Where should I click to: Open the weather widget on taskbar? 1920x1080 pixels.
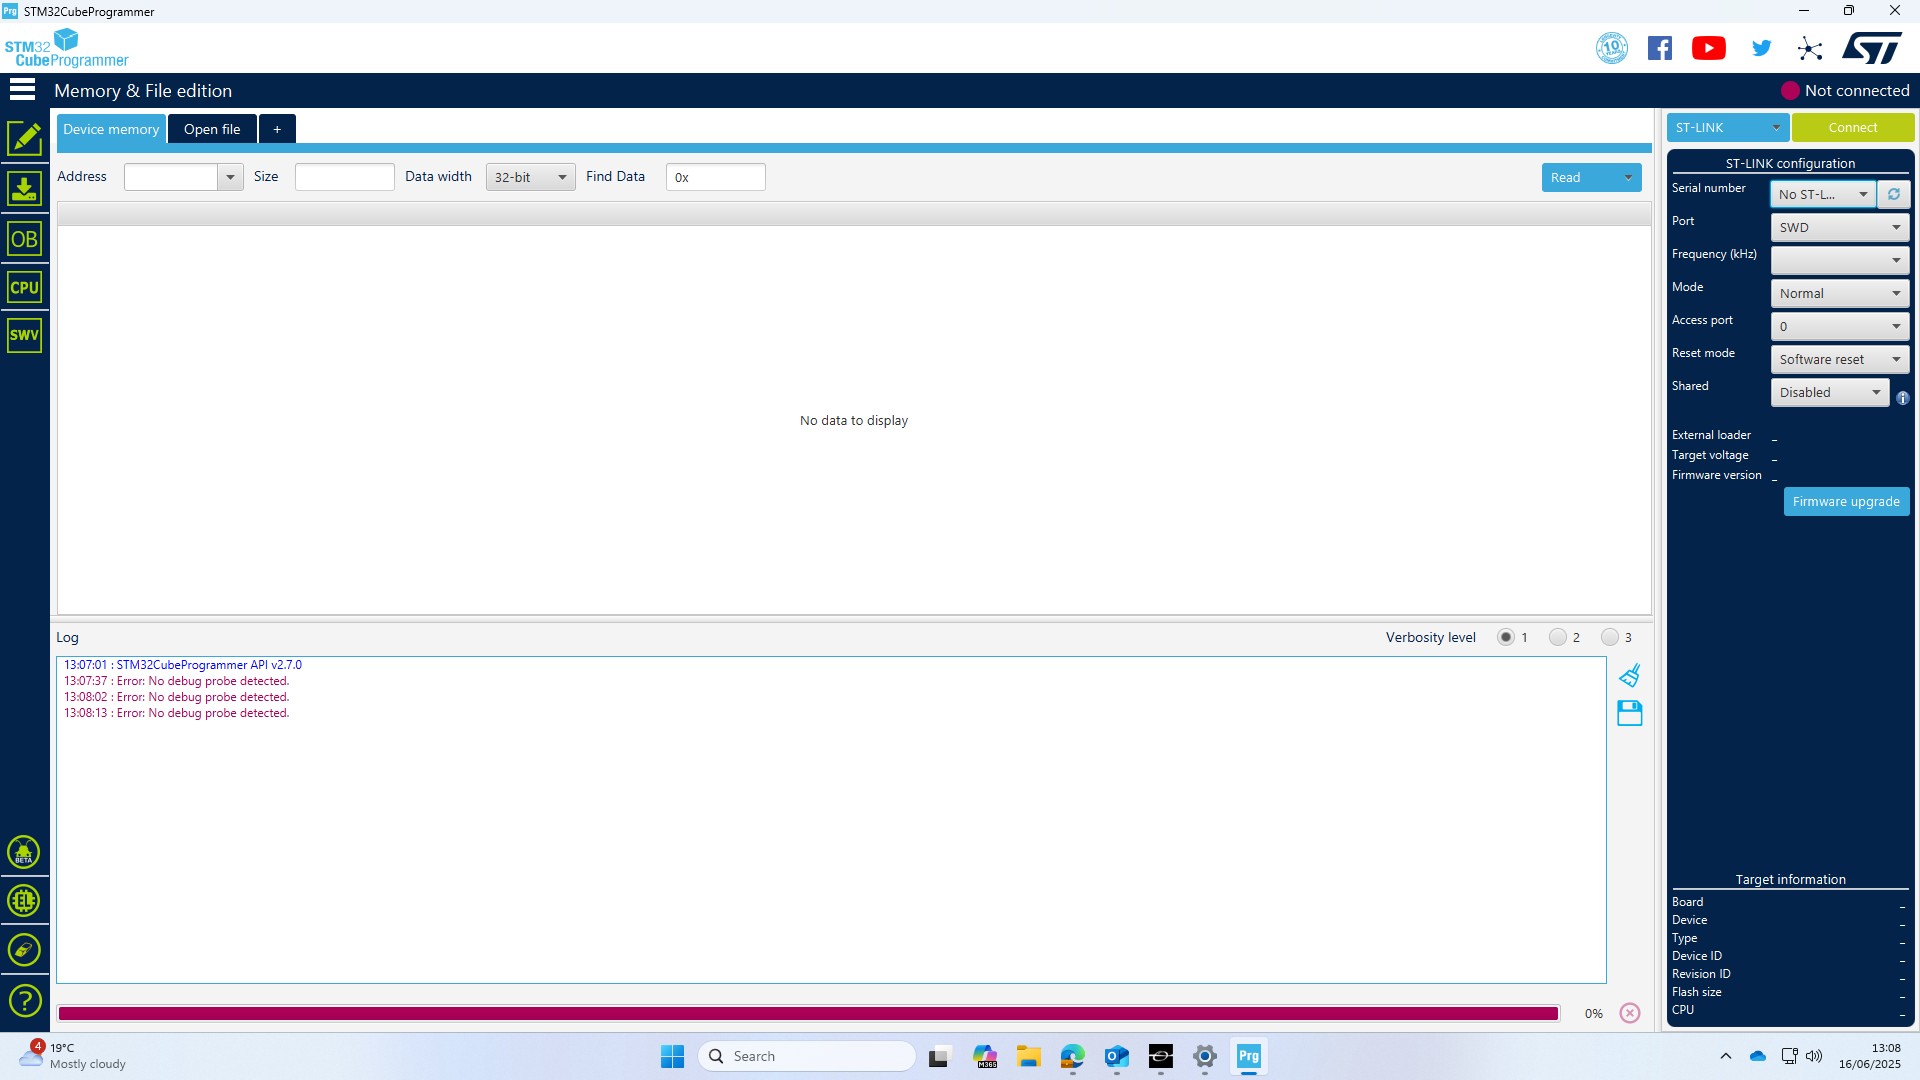[74, 1056]
